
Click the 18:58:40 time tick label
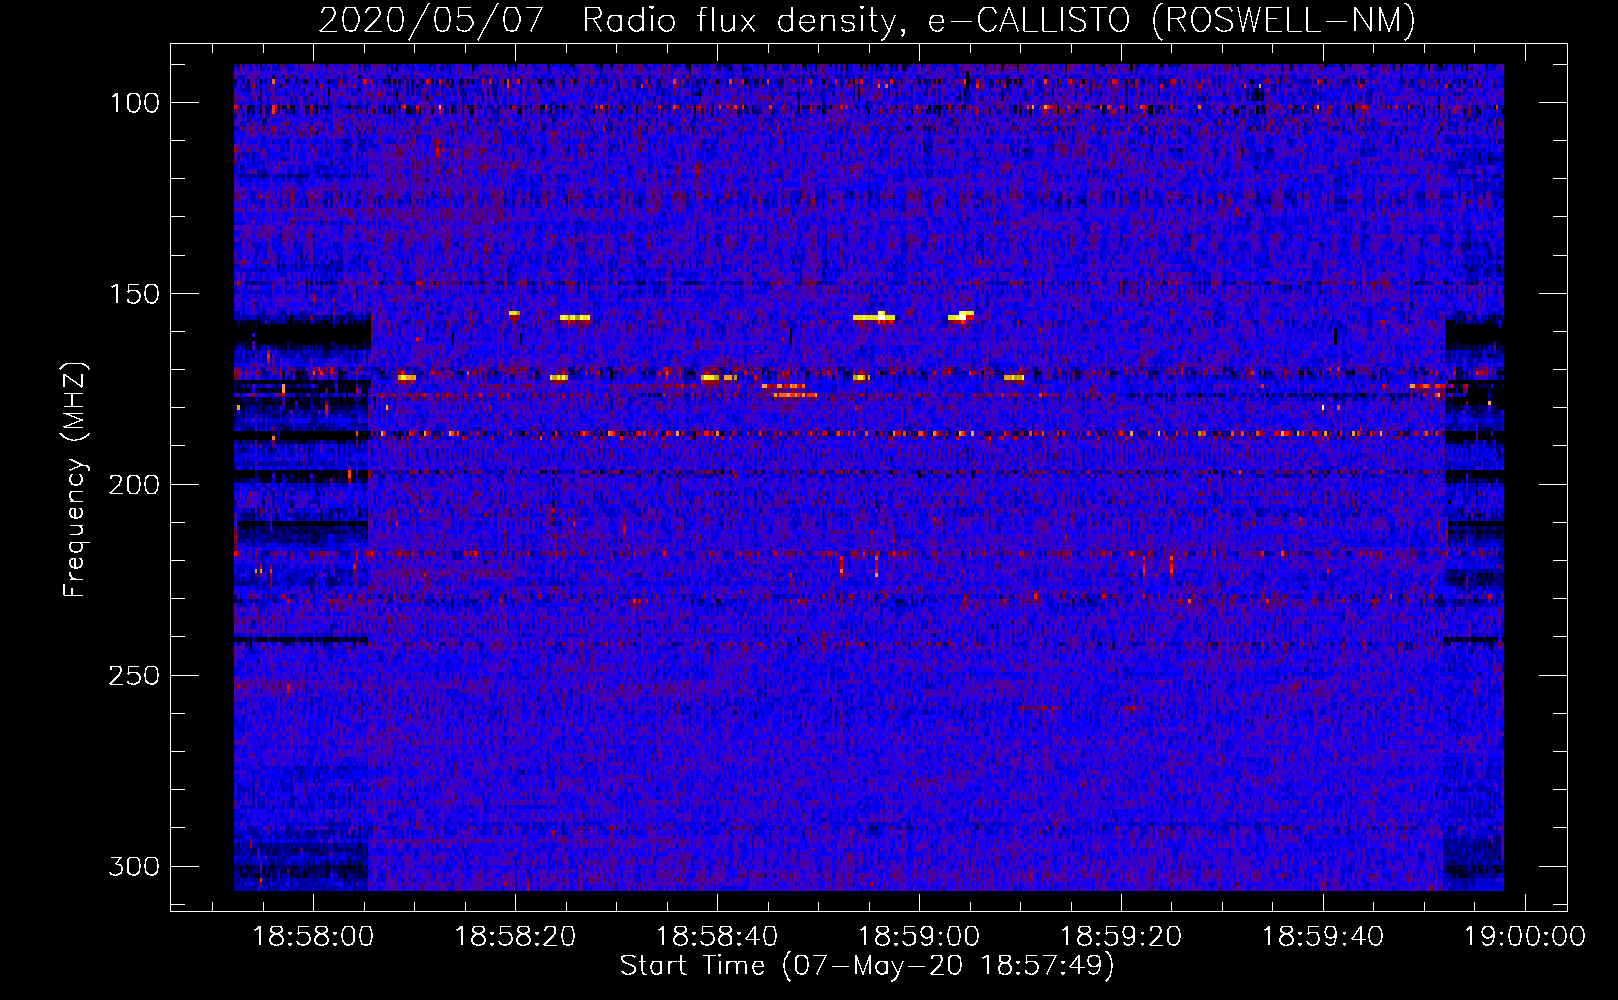[717, 937]
